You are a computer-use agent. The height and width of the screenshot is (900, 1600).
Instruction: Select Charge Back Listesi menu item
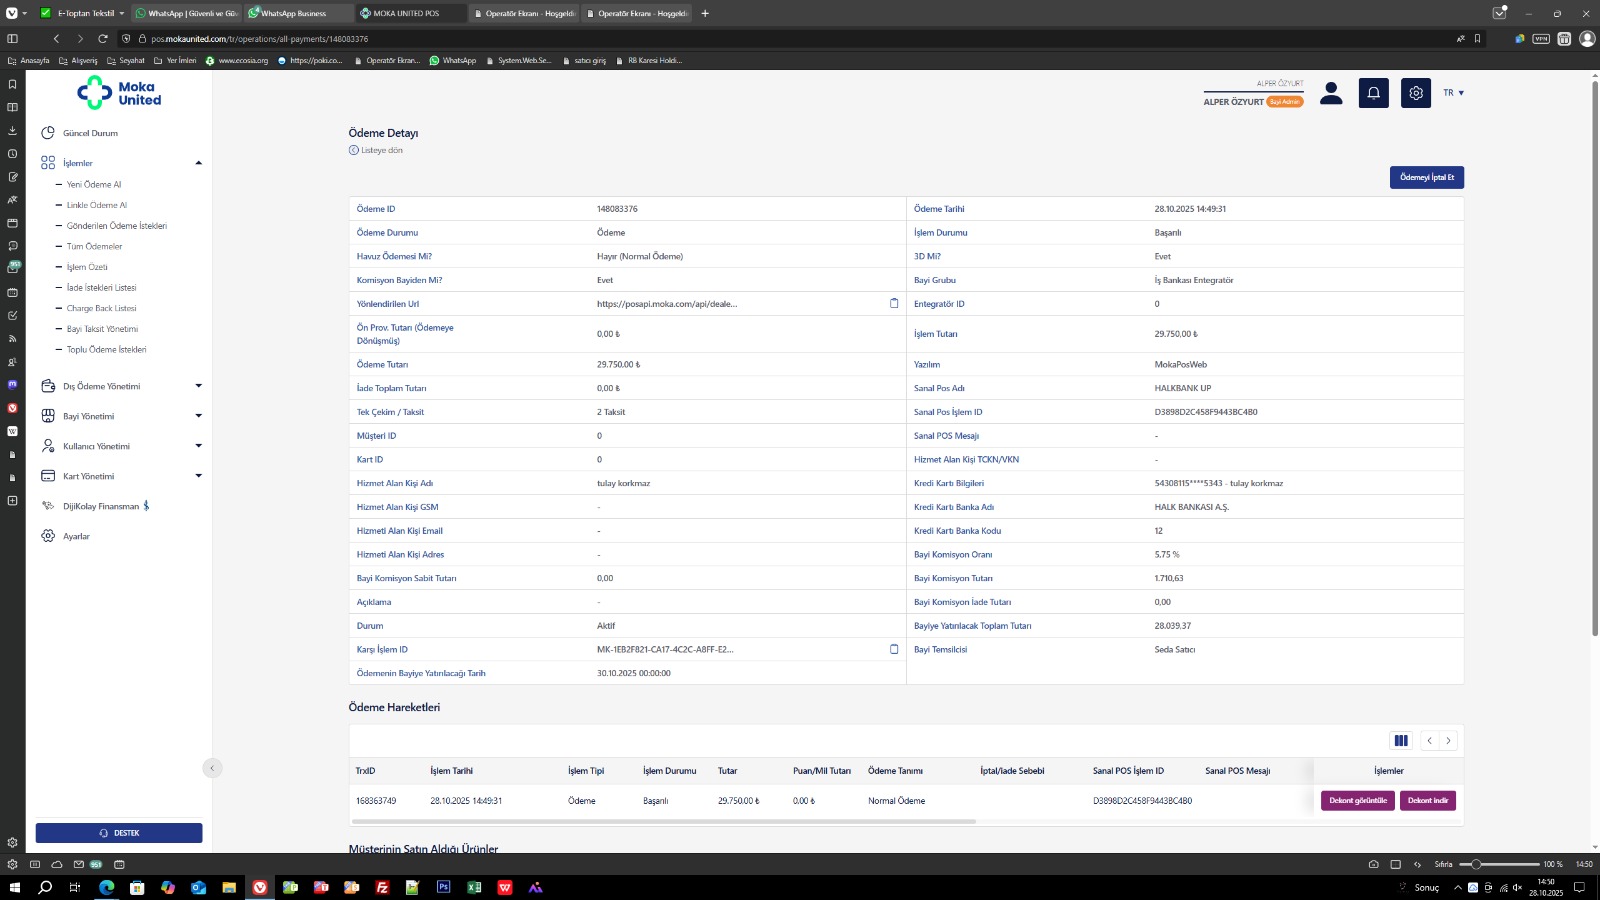click(x=101, y=308)
